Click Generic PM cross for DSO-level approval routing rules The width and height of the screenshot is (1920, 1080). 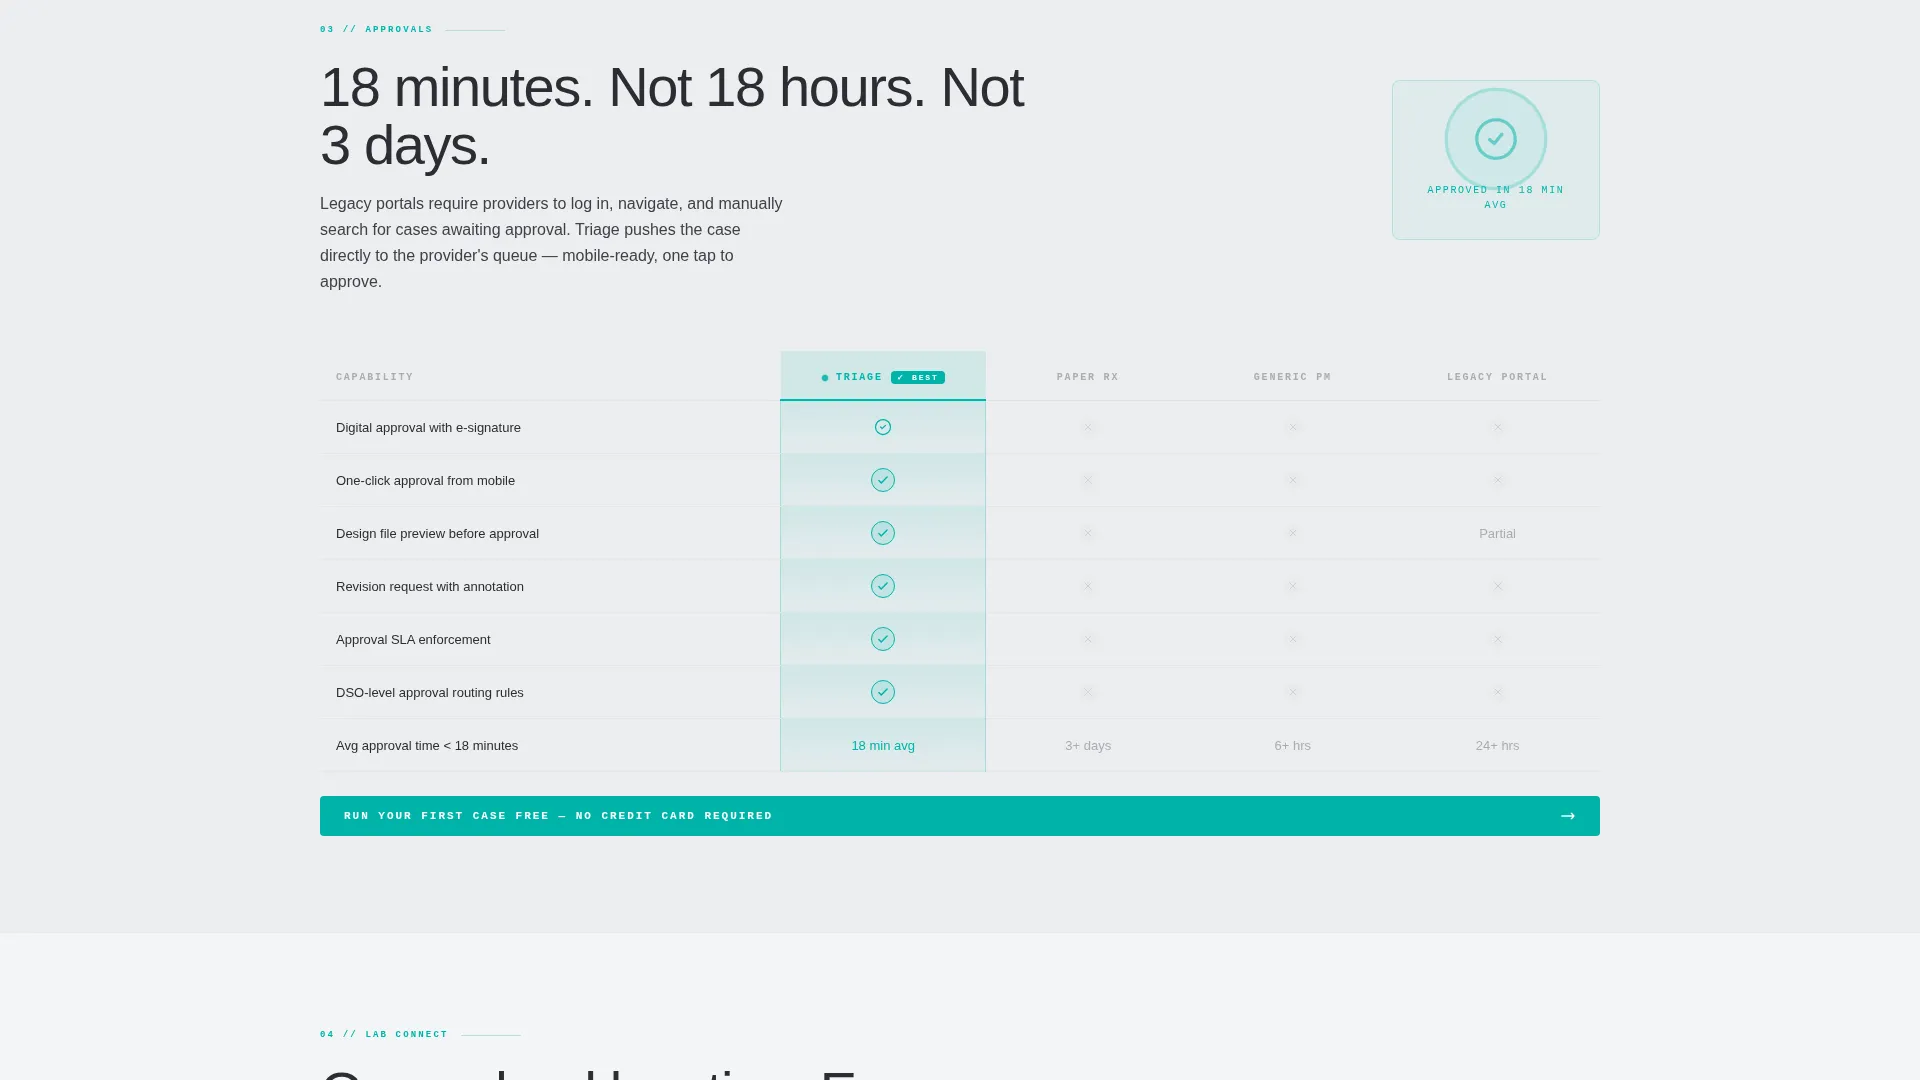1293,692
